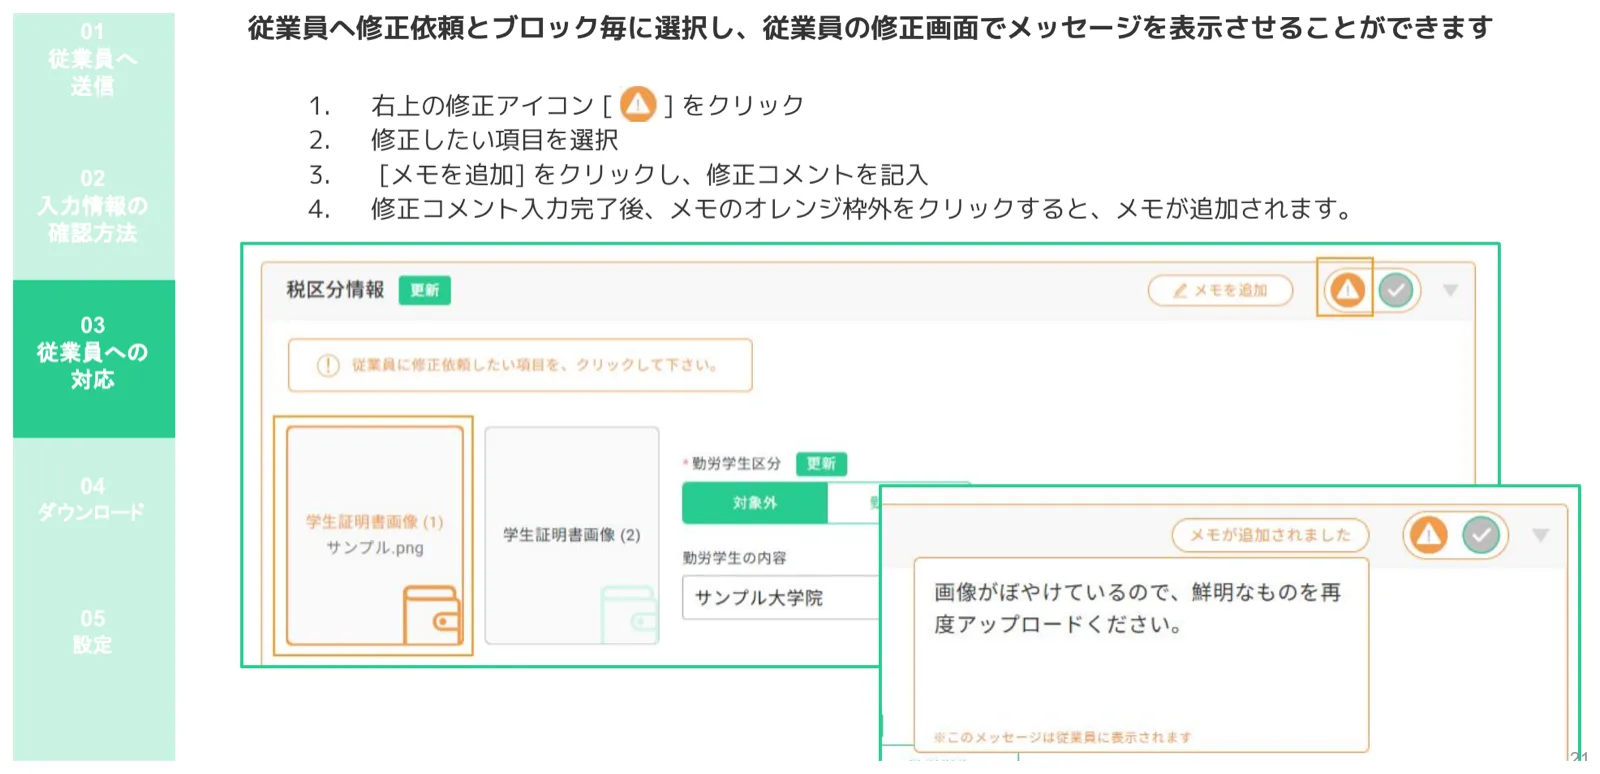Click 更新 badge next to 税区分情報

[425, 290]
